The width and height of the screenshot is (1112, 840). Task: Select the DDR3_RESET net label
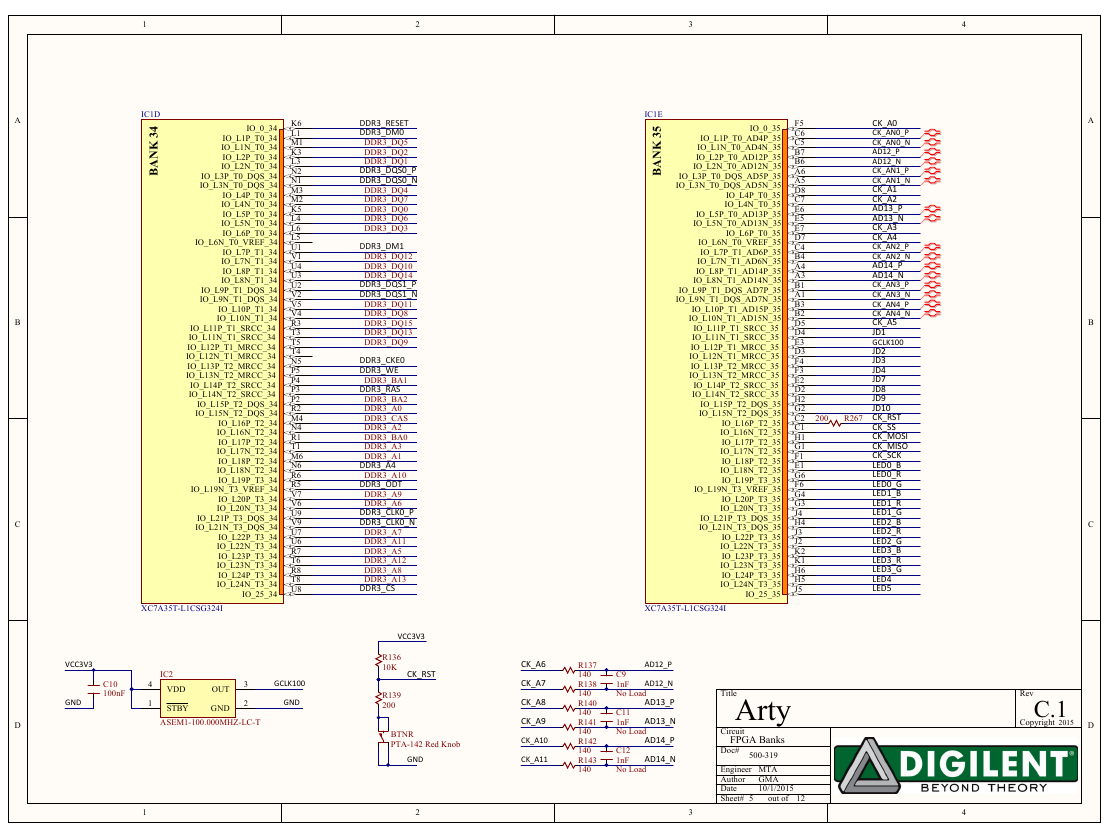click(384, 123)
